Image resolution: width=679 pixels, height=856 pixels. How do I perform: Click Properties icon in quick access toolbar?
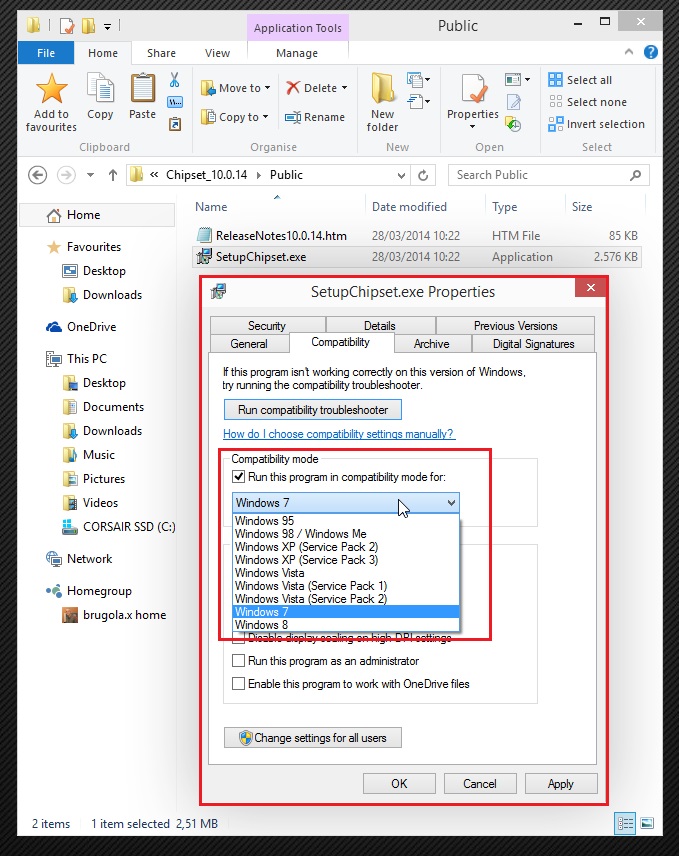click(67, 26)
